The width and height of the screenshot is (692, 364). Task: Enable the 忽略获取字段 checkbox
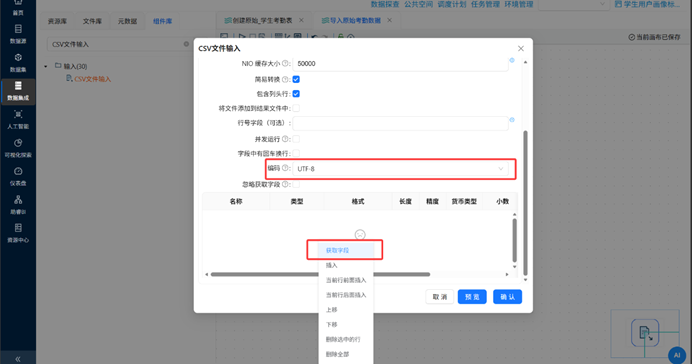[296, 184]
